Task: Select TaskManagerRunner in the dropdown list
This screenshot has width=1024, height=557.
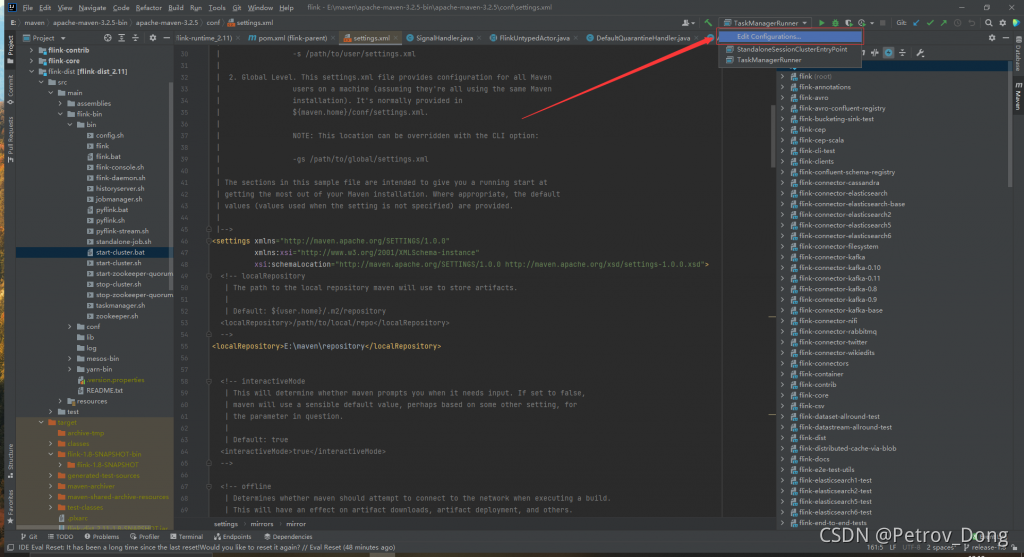Action: click(x=790, y=60)
